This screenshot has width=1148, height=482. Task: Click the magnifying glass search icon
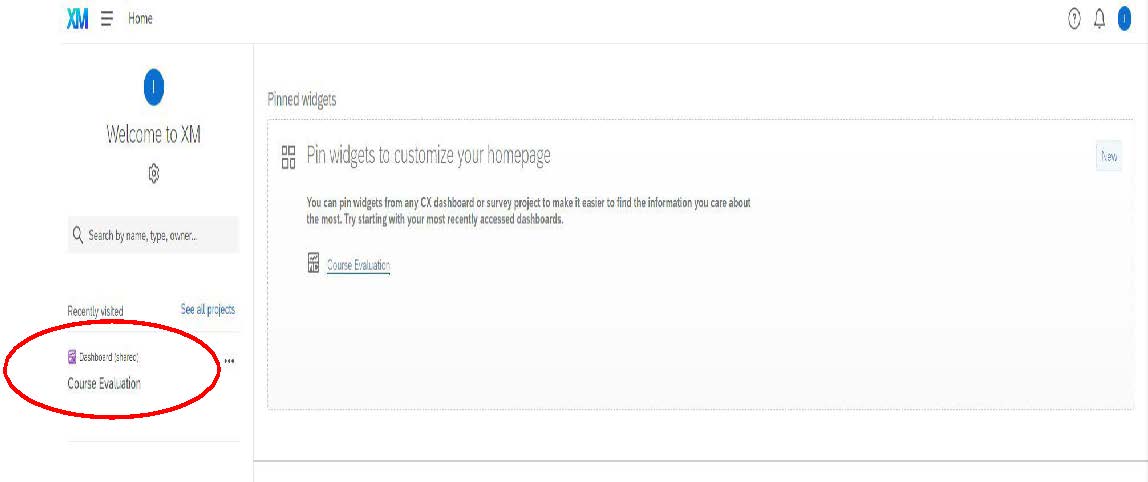(77, 235)
